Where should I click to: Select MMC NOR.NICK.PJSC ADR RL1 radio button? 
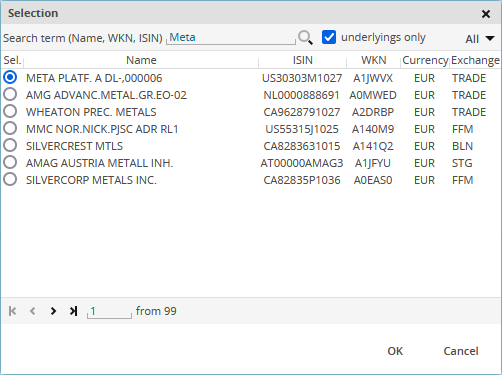pyautogui.click(x=10, y=128)
